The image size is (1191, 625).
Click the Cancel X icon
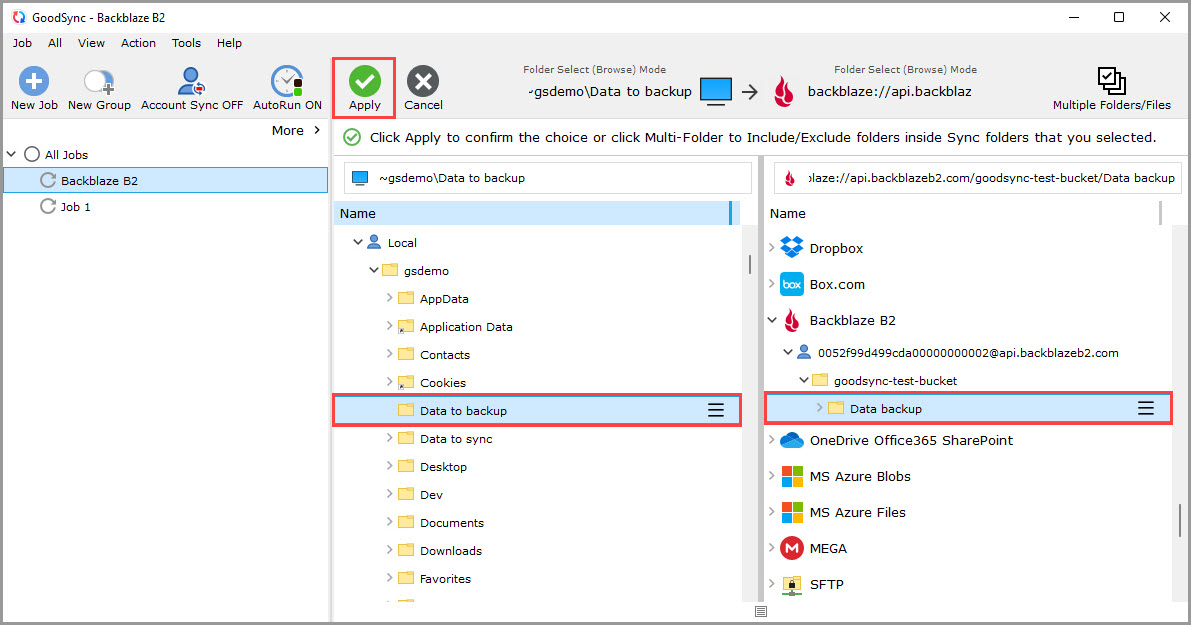[x=423, y=81]
